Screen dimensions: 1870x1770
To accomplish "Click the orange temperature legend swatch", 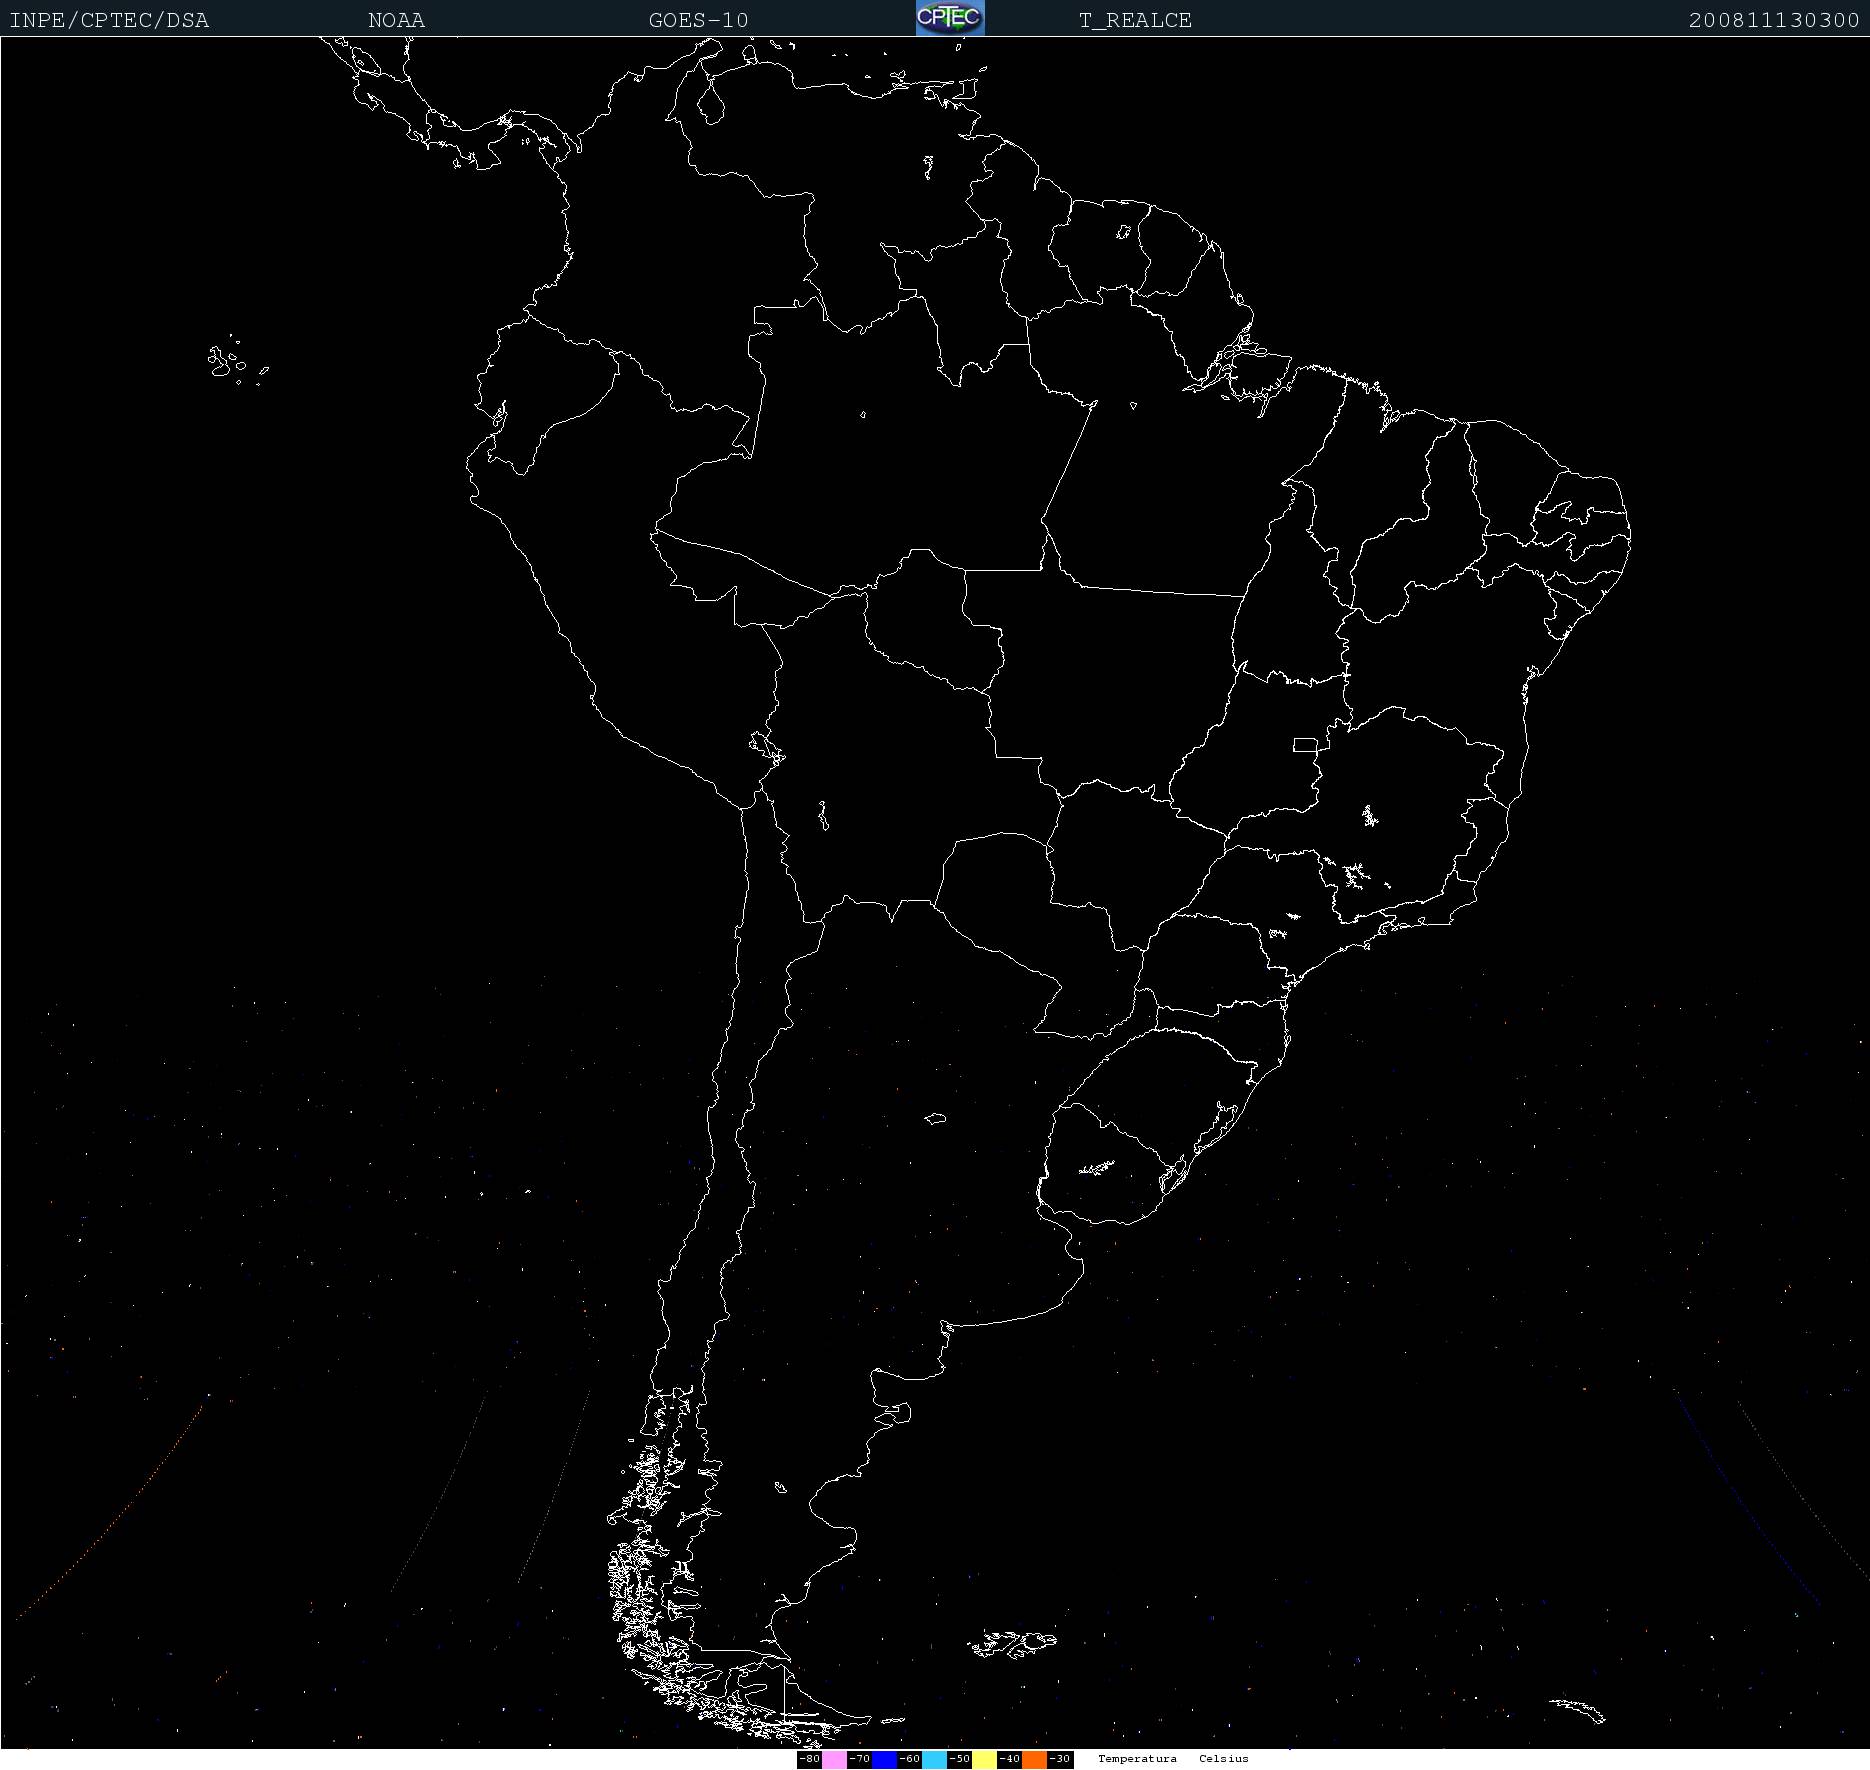I will (1034, 1759).
